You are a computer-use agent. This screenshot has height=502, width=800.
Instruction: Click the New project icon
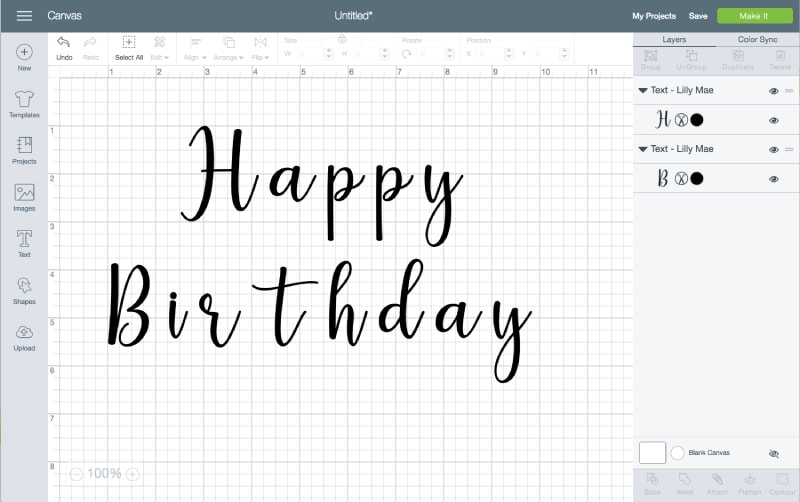pos(24,52)
